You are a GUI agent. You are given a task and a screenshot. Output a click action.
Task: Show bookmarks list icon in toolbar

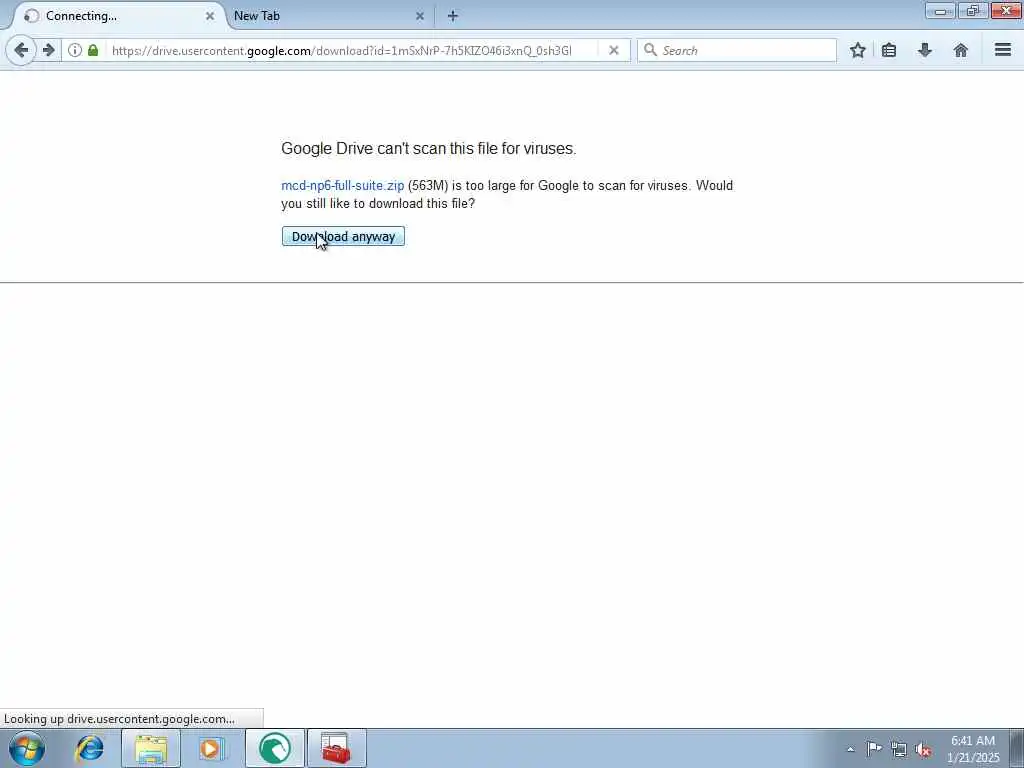[889, 50]
